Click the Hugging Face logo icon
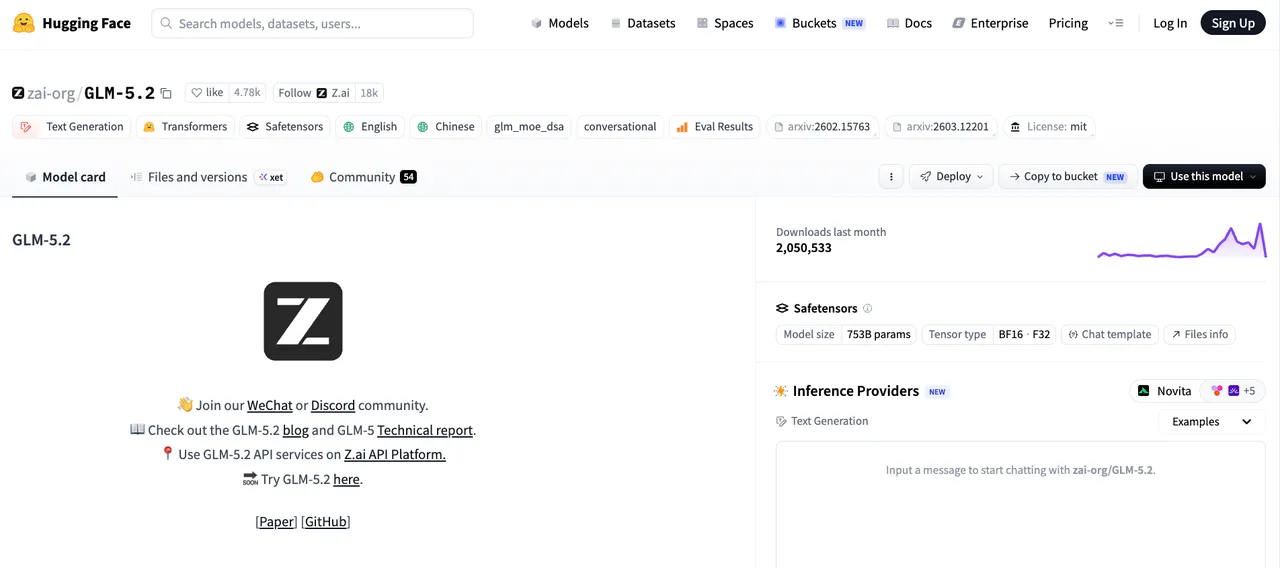The image size is (1280, 568). point(24,23)
